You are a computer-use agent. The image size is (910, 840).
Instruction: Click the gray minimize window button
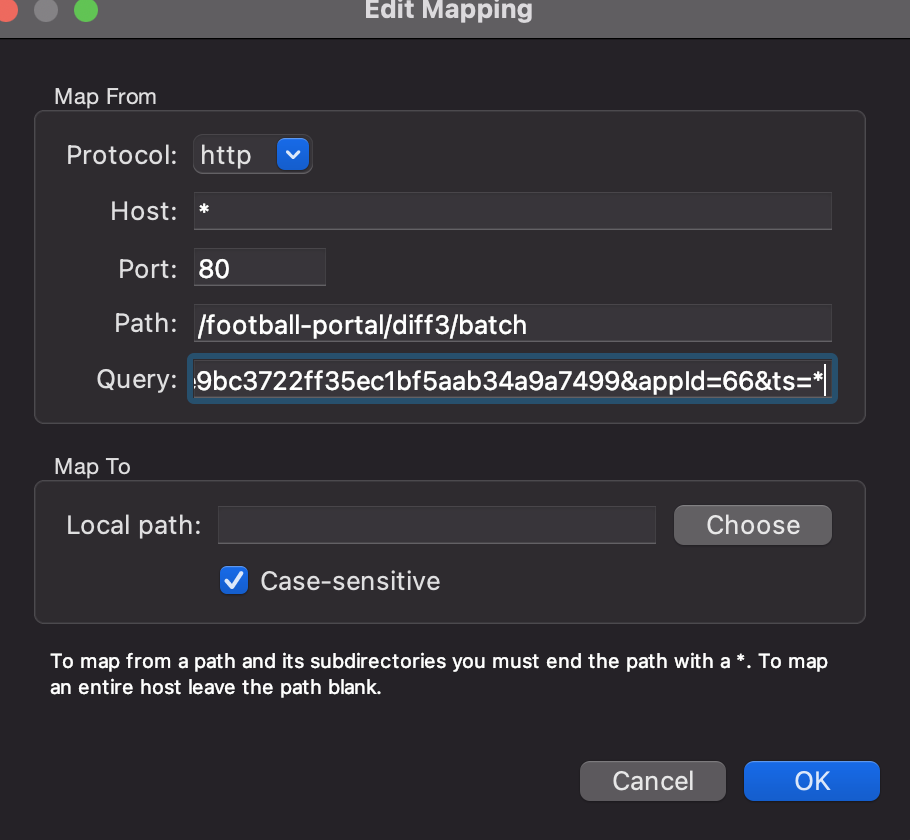pyautogui.click(x=46, y=10)
